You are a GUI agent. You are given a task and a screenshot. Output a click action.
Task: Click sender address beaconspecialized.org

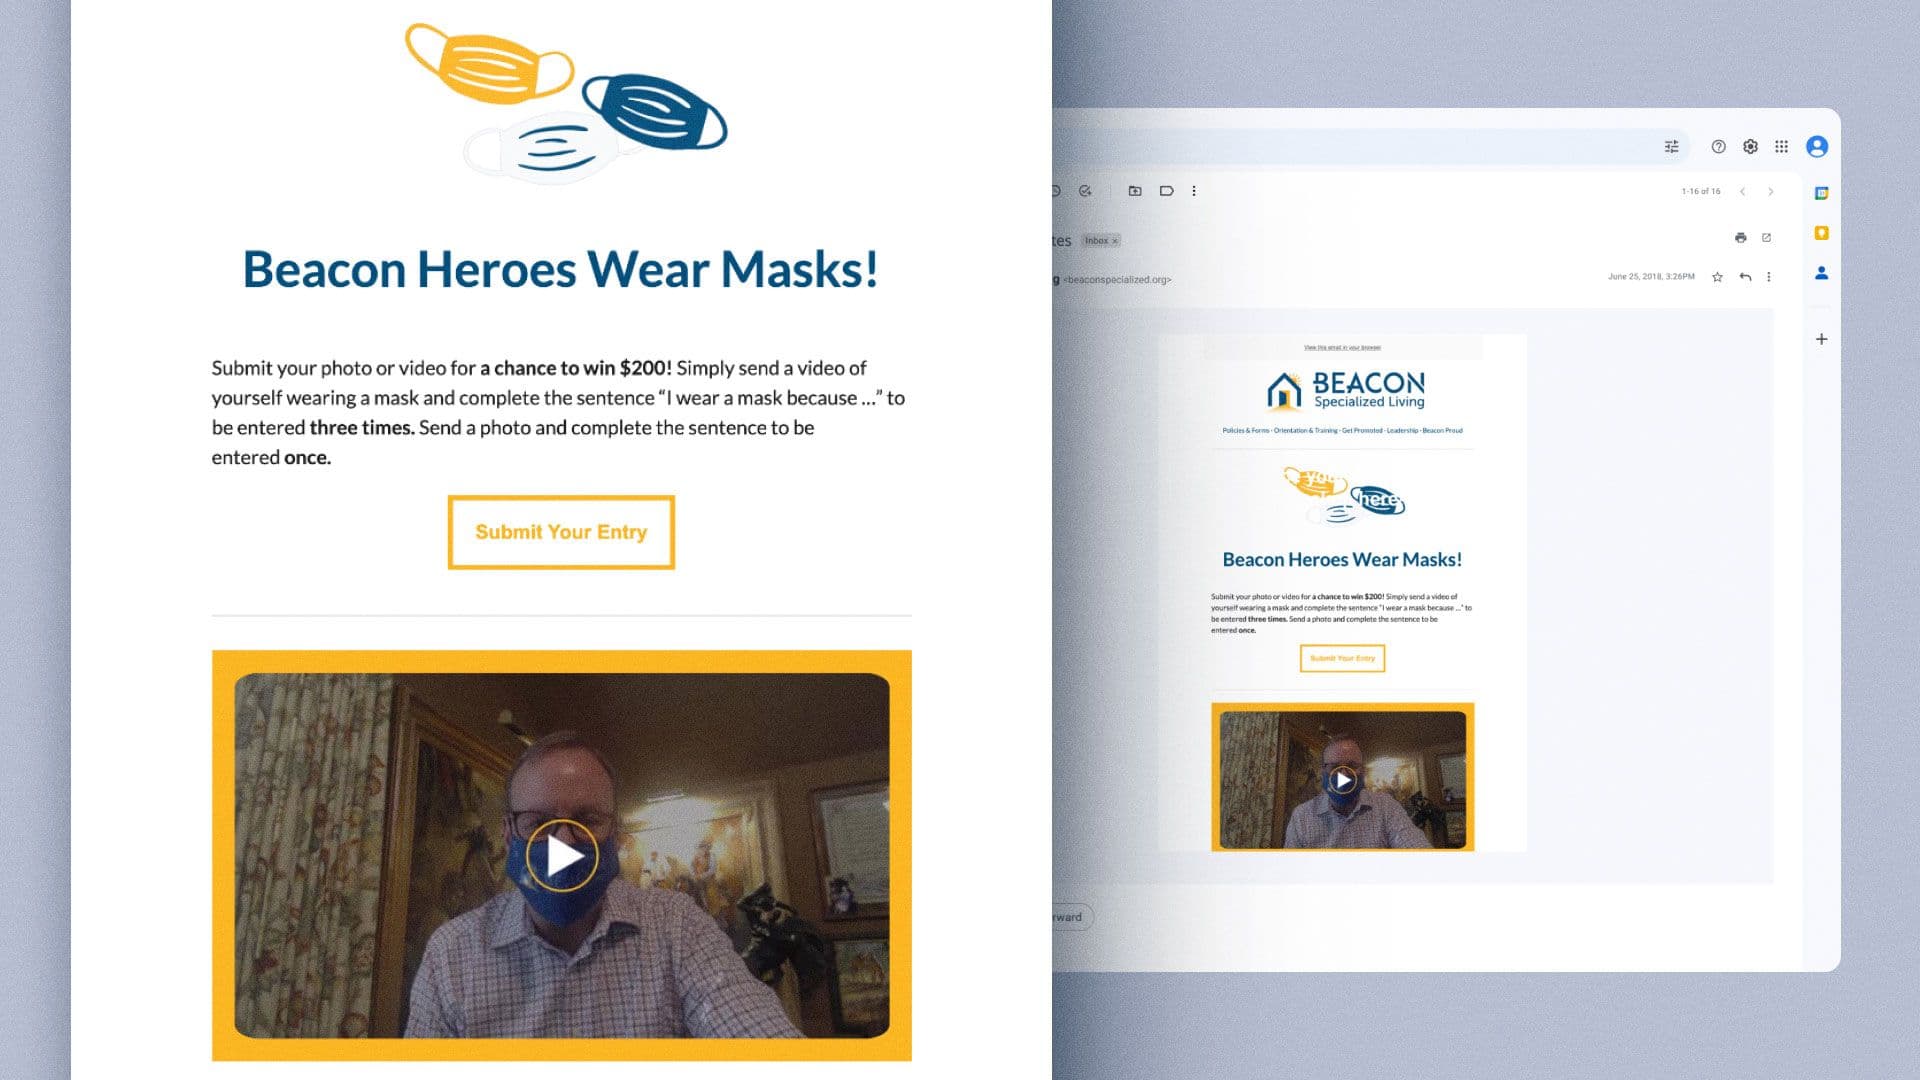click(1117, 280)
